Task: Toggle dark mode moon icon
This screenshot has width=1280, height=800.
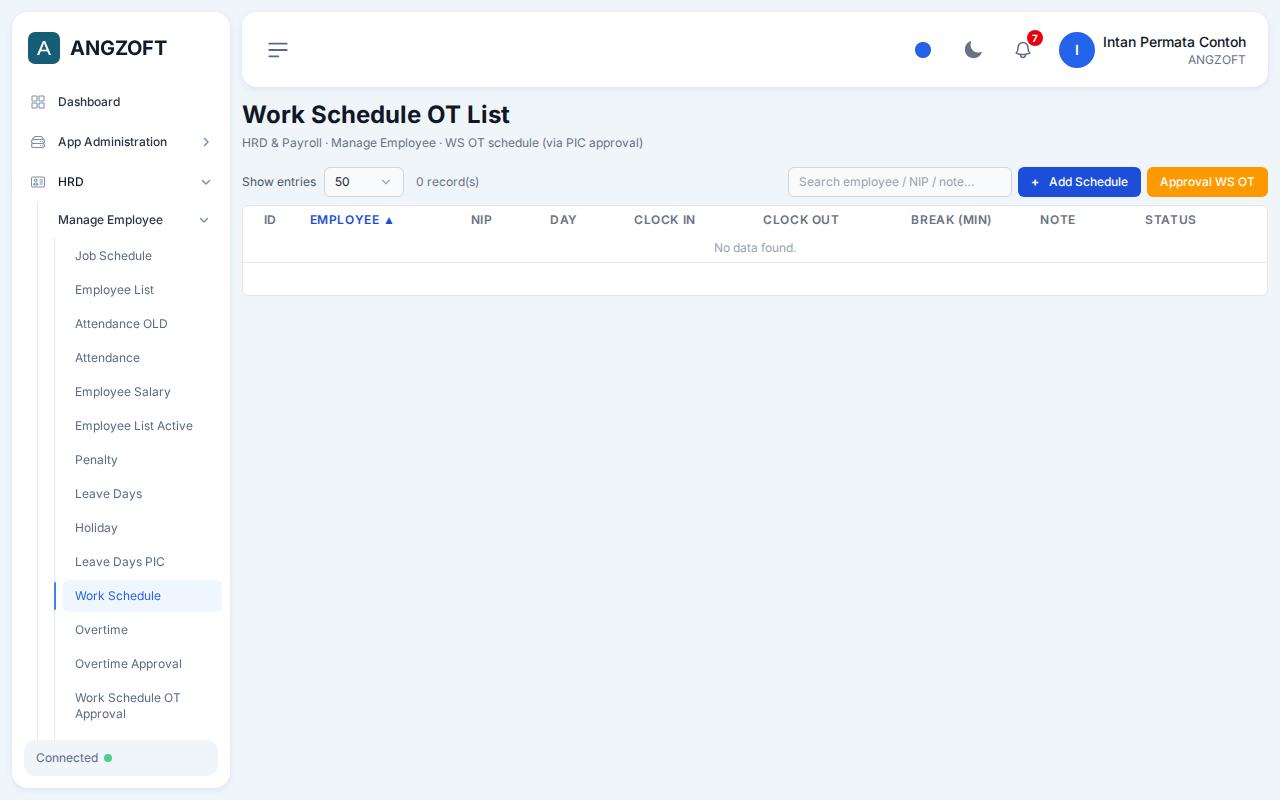Action: [973, 50]
